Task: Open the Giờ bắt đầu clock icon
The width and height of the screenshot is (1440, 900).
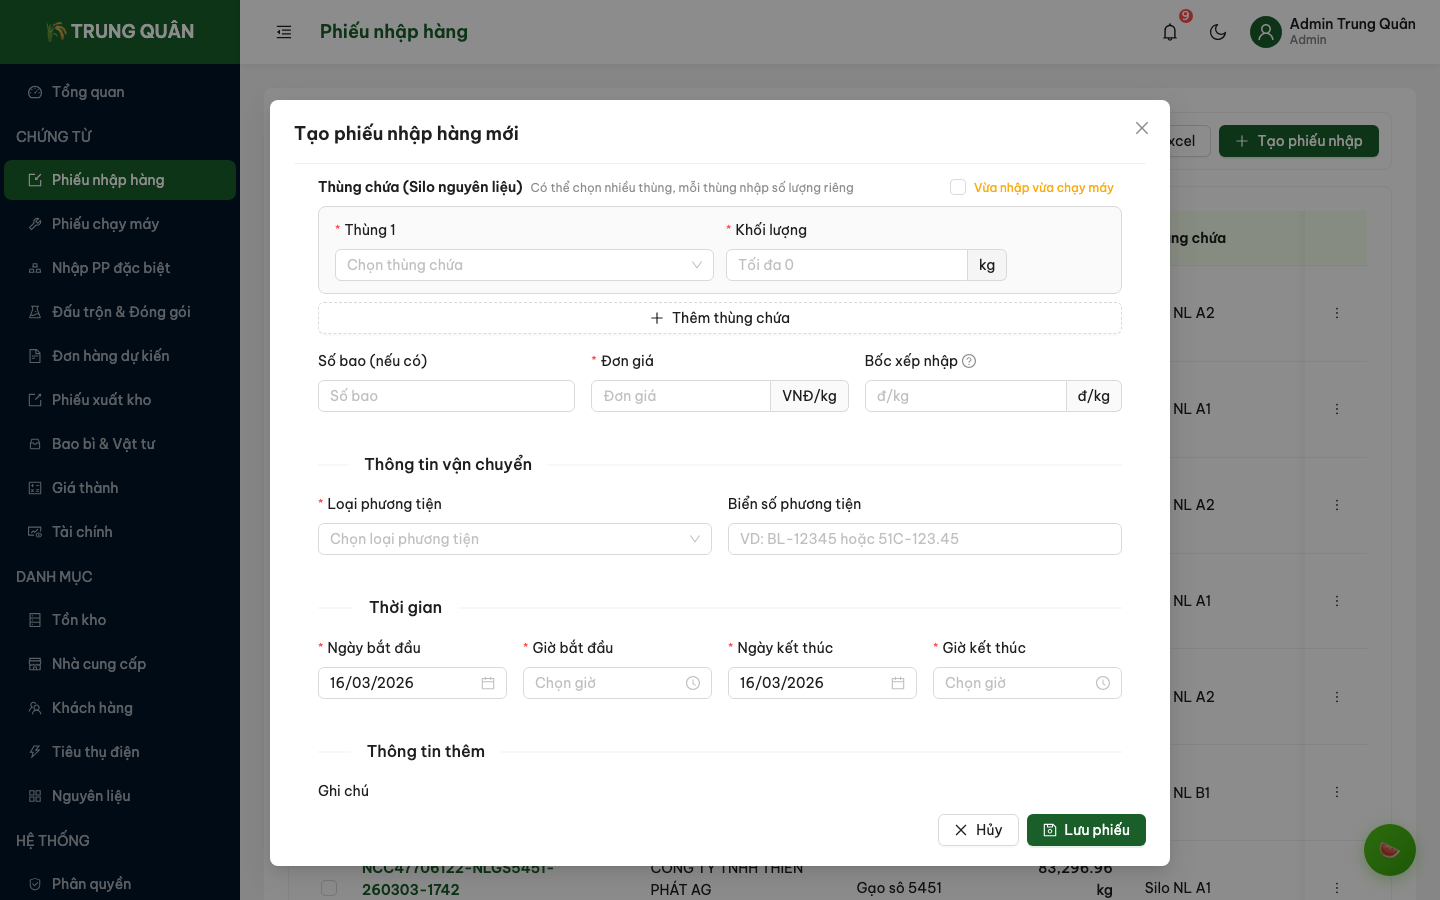Action: (x=692, y=683)
